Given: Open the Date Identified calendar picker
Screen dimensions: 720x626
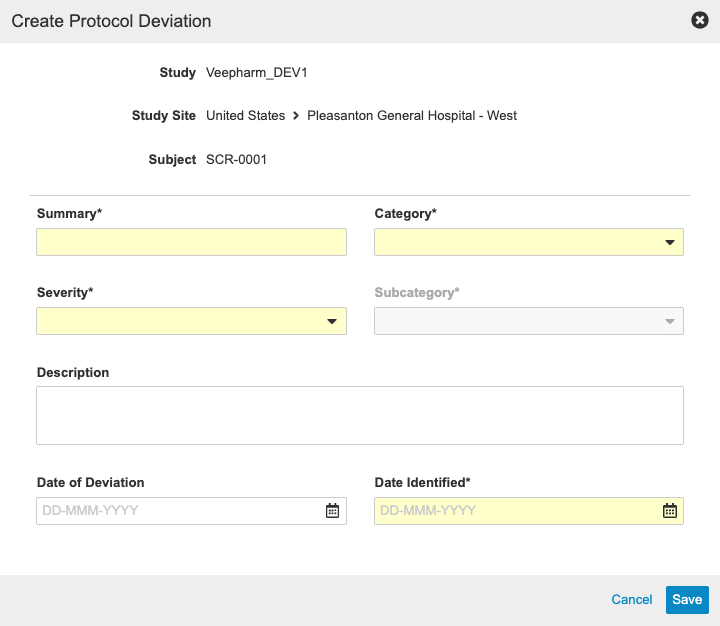Looking at the screenshot, I should tap(670, 511).
